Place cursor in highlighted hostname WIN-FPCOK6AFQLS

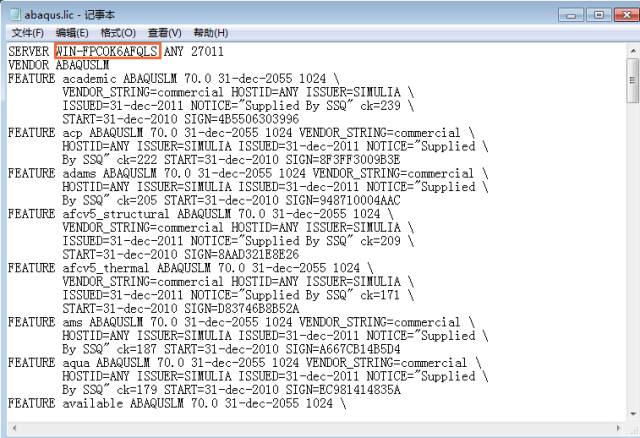tap(107, 50)
